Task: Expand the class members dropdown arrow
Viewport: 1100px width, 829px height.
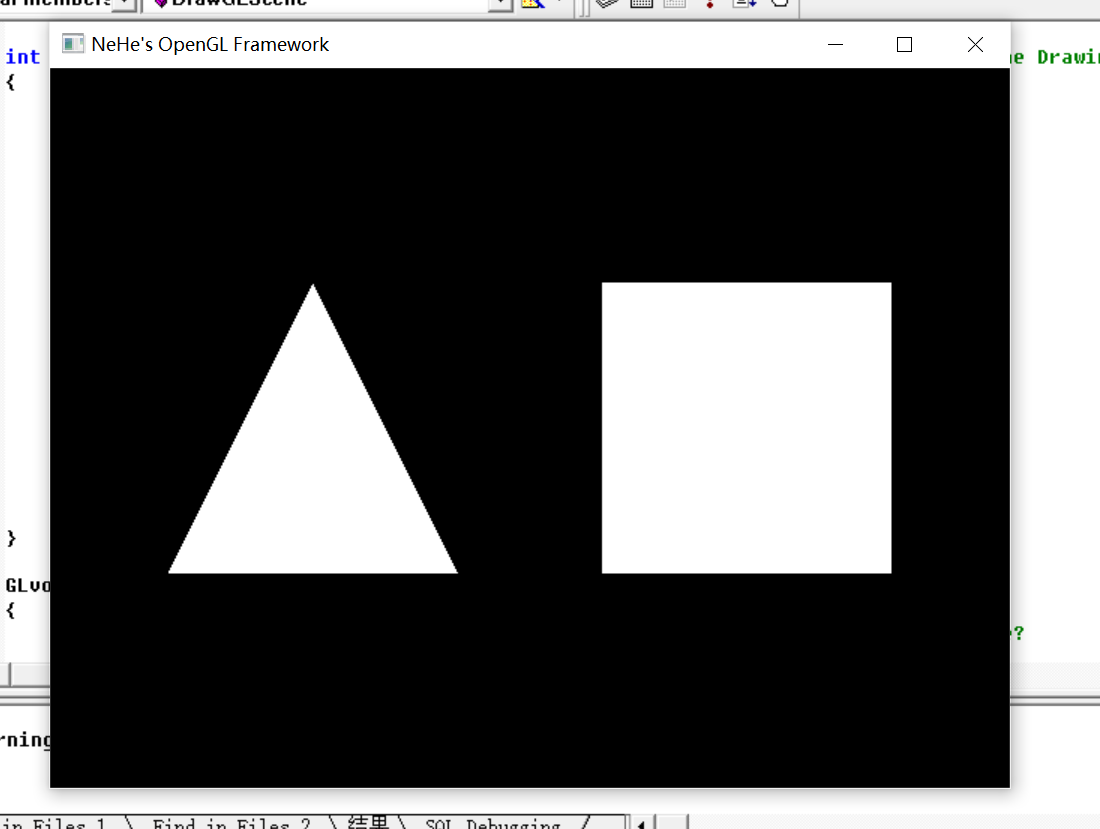Action: coord(124,4)
